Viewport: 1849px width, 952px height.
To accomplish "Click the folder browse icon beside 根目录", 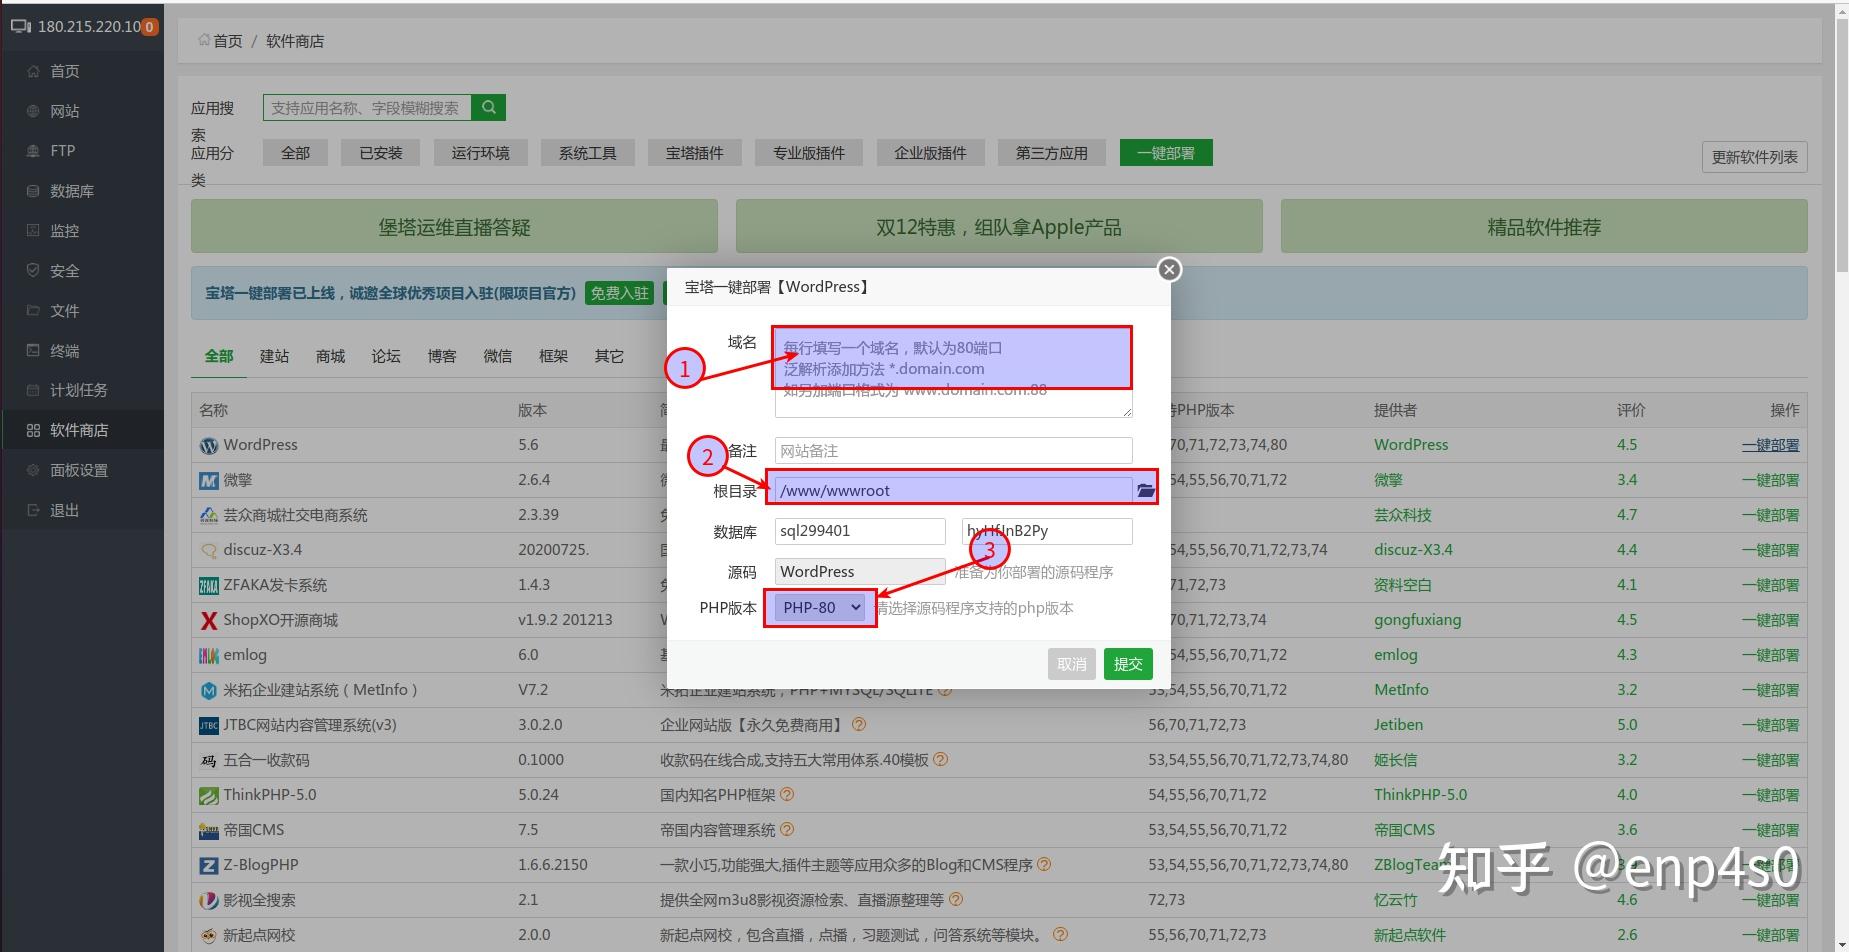I will pos(1144,489).
